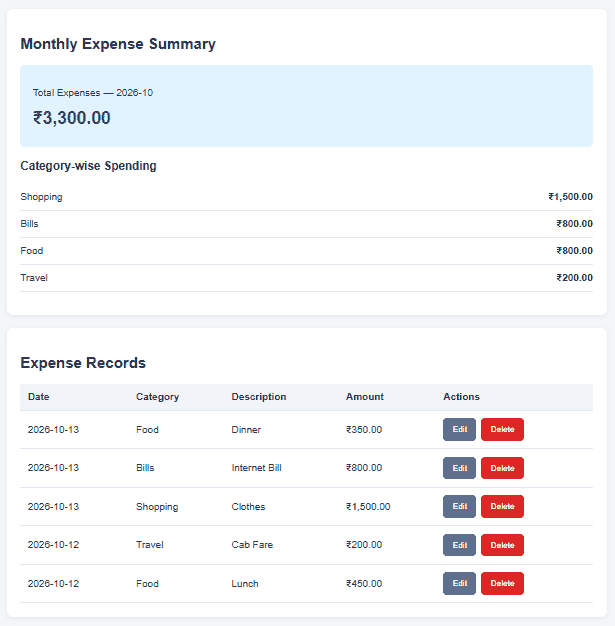Delete the Internet Bill expense
Image resolution: width=615 pixels, height=626 pixels.
click(502, 468)
